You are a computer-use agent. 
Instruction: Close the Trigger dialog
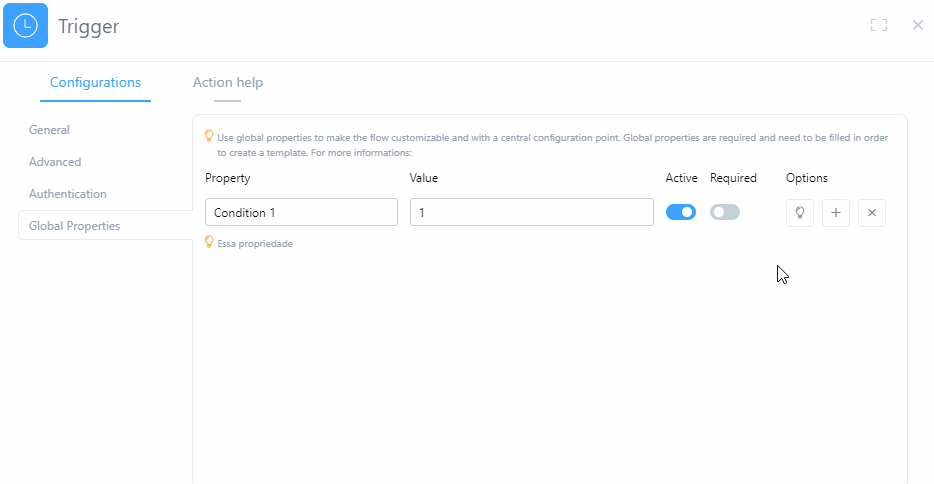pyautogui.click(x=918, y=25)
